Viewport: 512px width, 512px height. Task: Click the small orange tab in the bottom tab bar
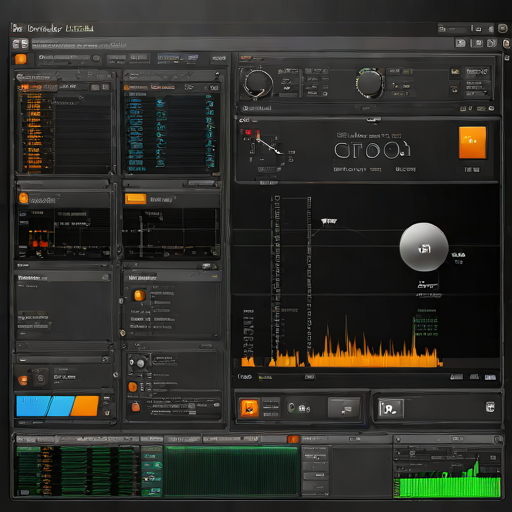click(x=293, y=439)
